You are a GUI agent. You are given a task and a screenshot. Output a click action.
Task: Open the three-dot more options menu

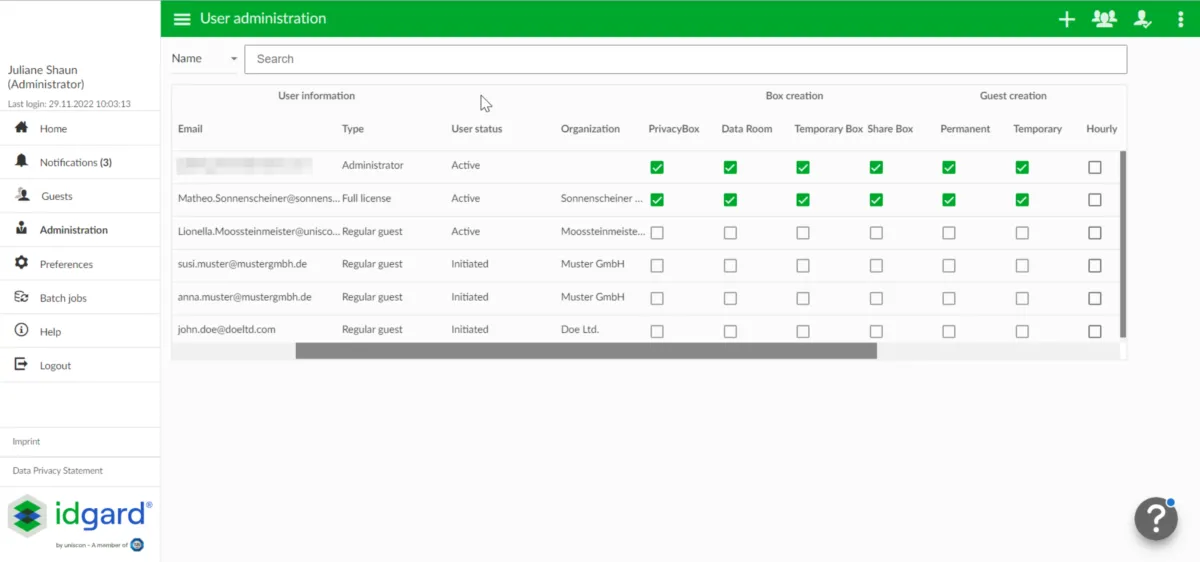point(1180,19)
